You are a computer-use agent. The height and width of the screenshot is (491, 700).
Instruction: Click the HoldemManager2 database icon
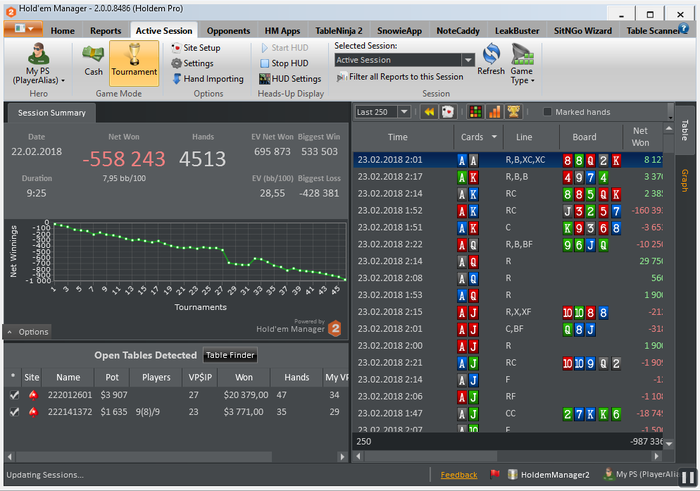coord(513,474)
